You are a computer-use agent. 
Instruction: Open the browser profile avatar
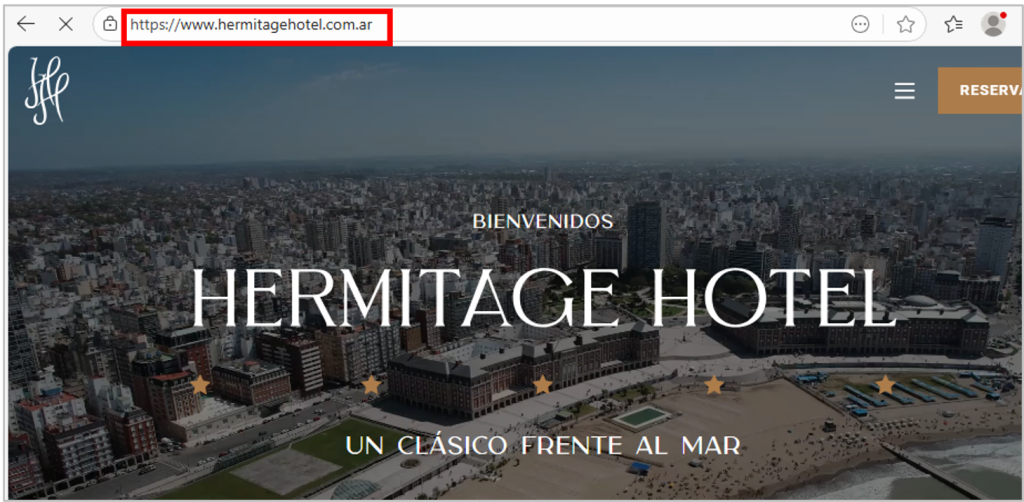point(993,25)
